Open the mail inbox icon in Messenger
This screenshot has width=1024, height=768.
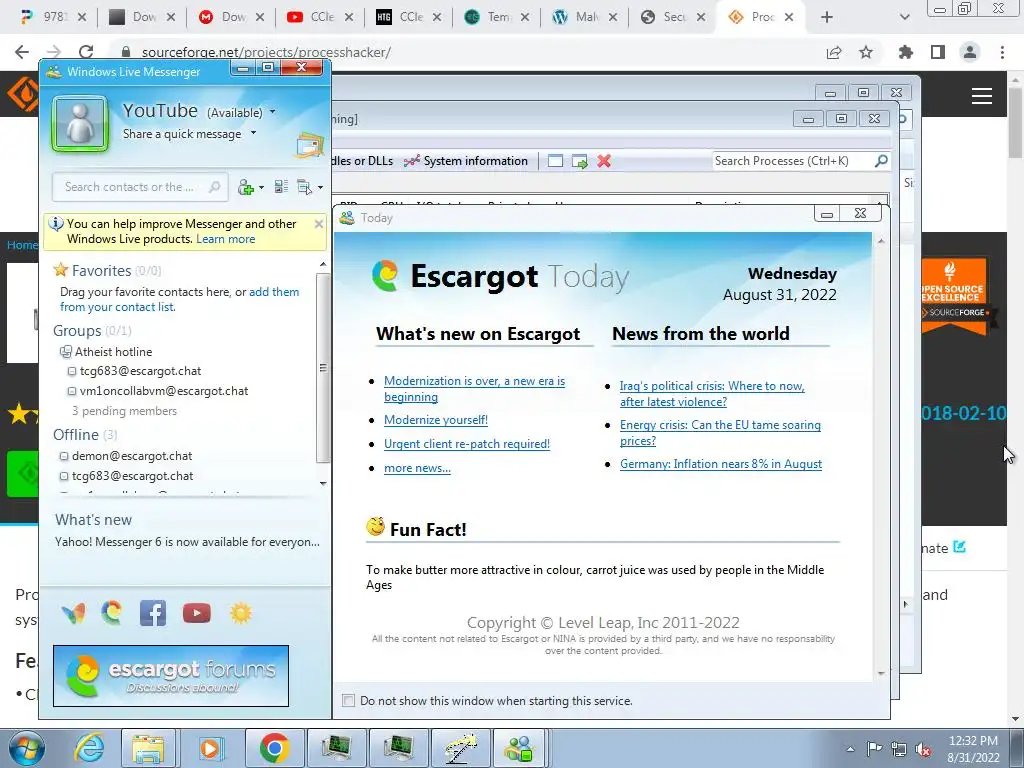coord(310,145)
